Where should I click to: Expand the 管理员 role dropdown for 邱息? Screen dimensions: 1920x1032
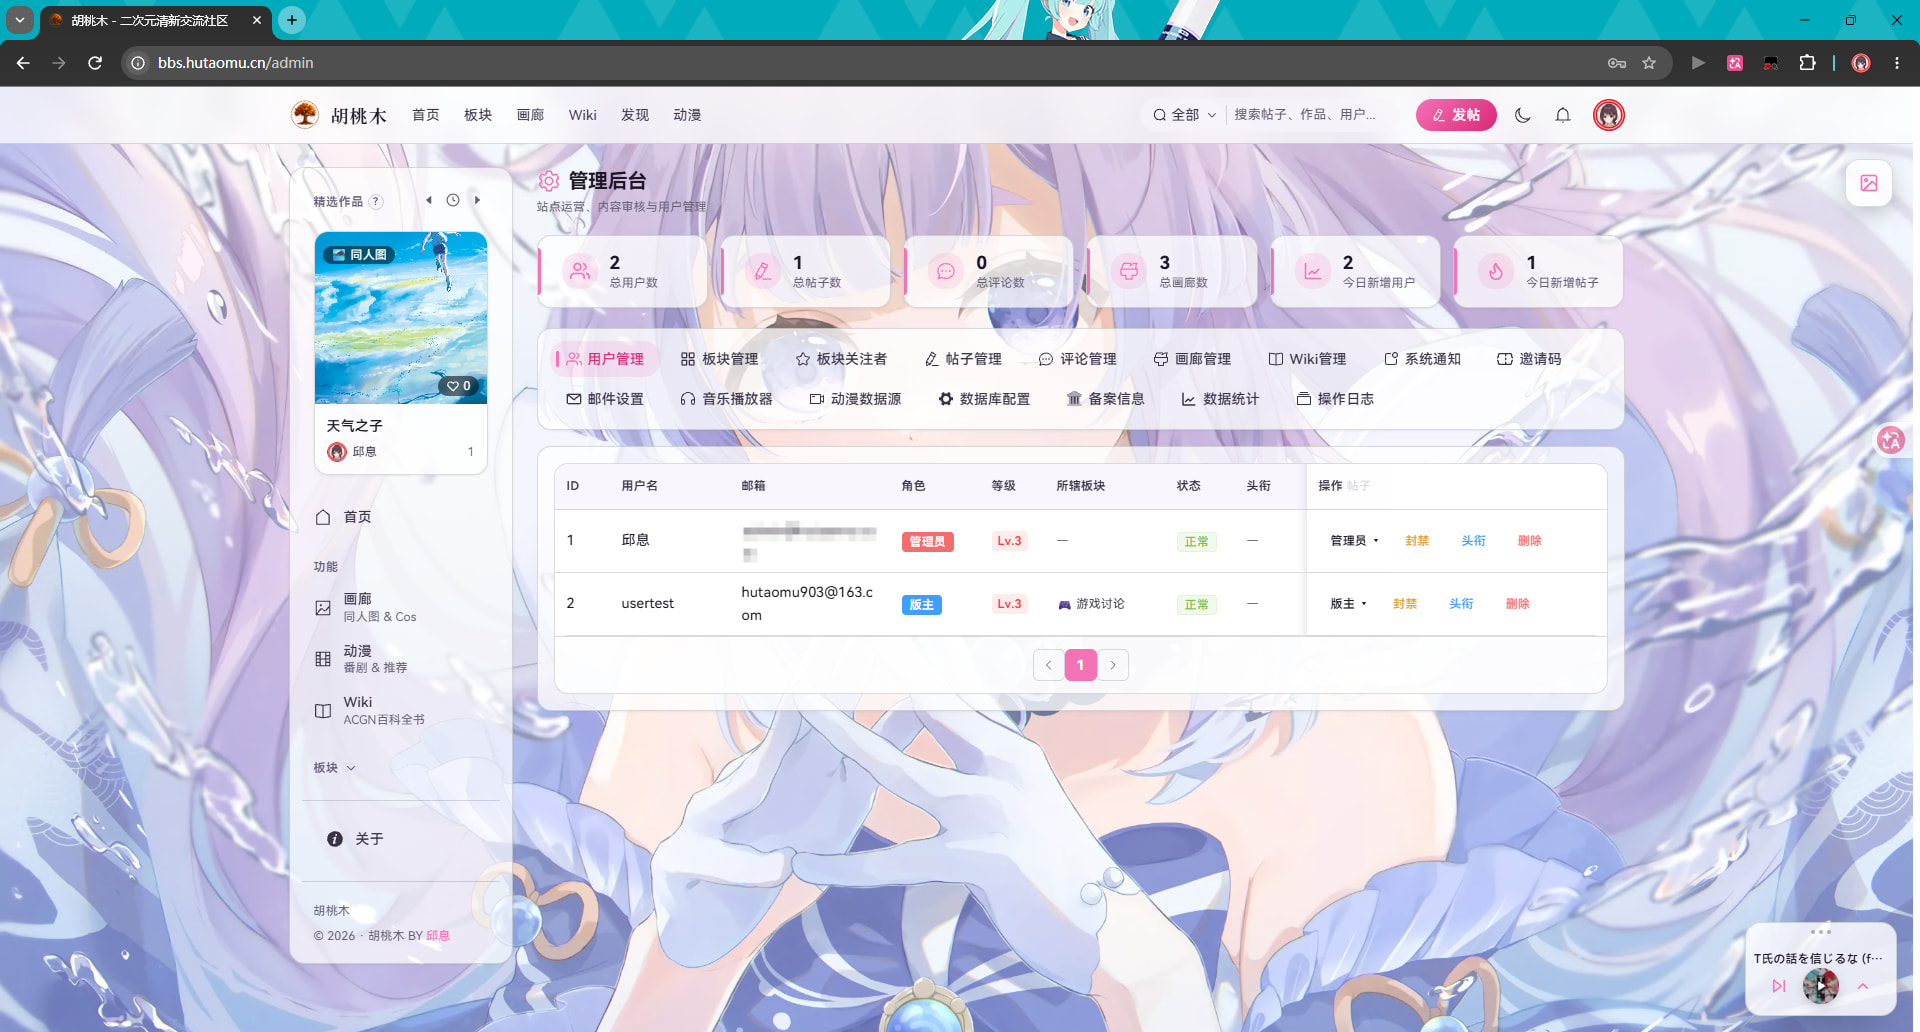coord(1354,541)
